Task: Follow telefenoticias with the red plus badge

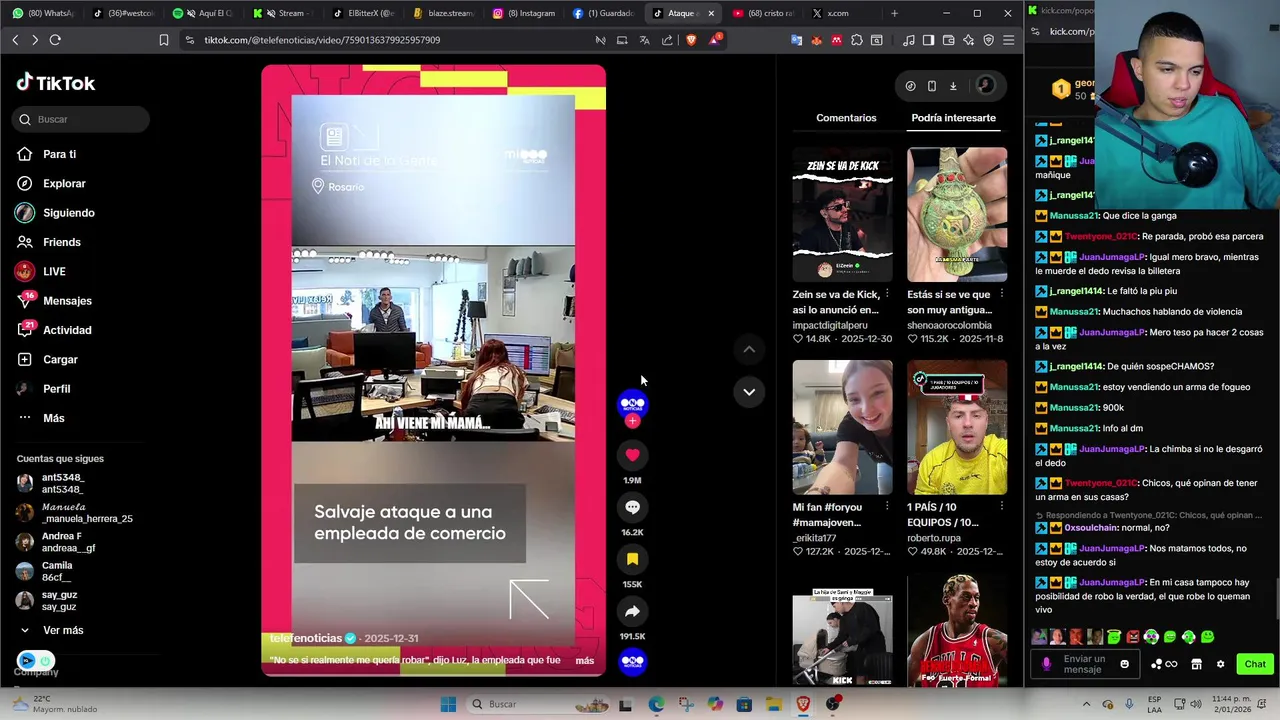Action: pos(632,421)
